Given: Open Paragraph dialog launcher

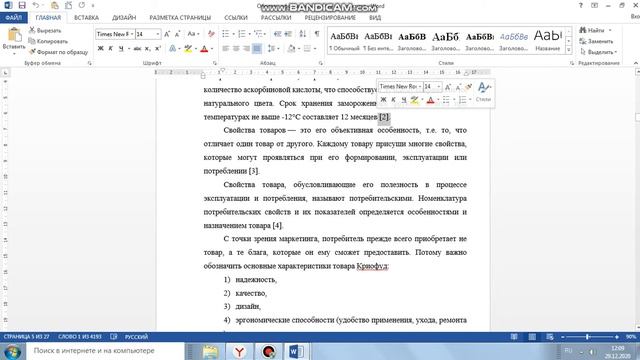Looking at the screenshot, I should pos(321,63).
